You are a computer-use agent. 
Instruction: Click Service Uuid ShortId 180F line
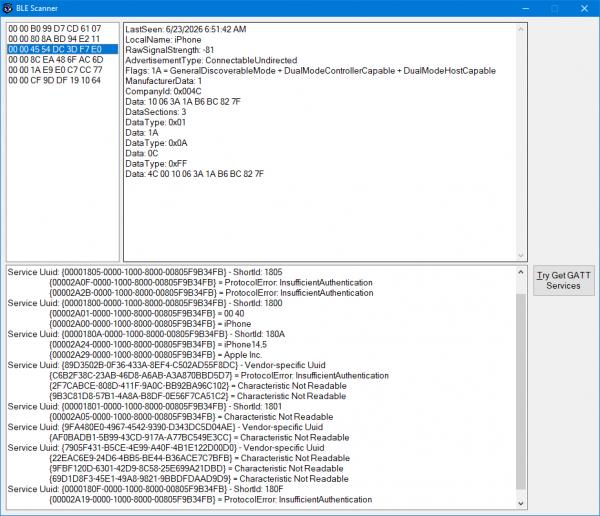[x=145, y=489]
